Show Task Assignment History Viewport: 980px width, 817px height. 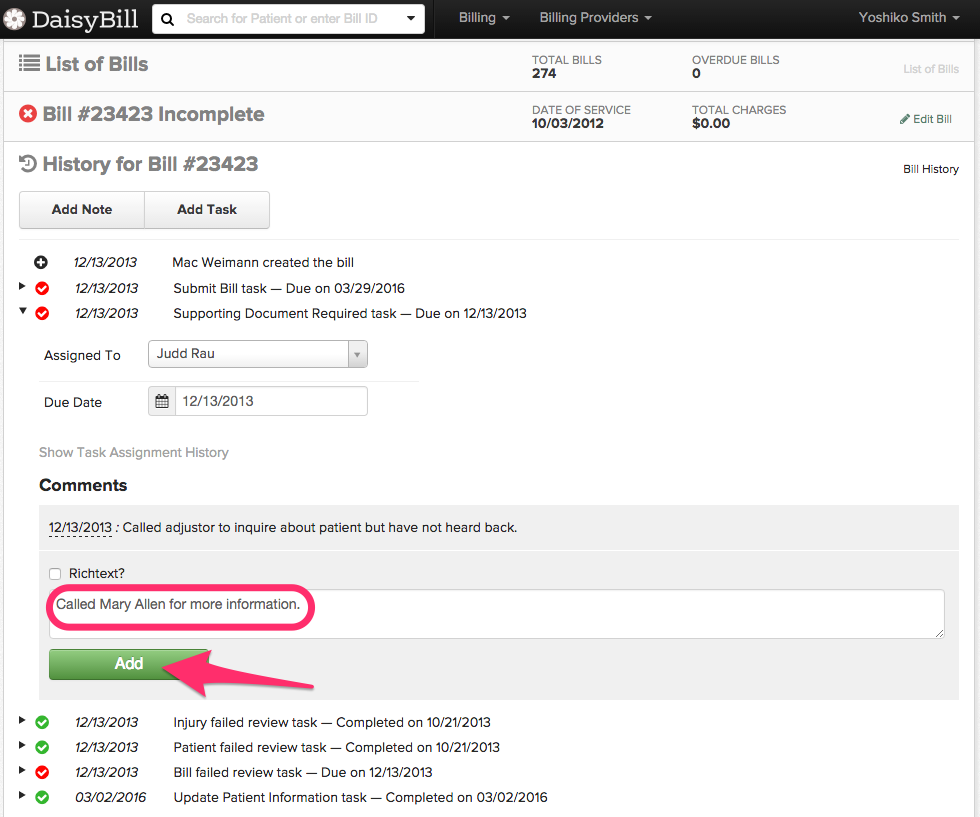click(134, 452)
